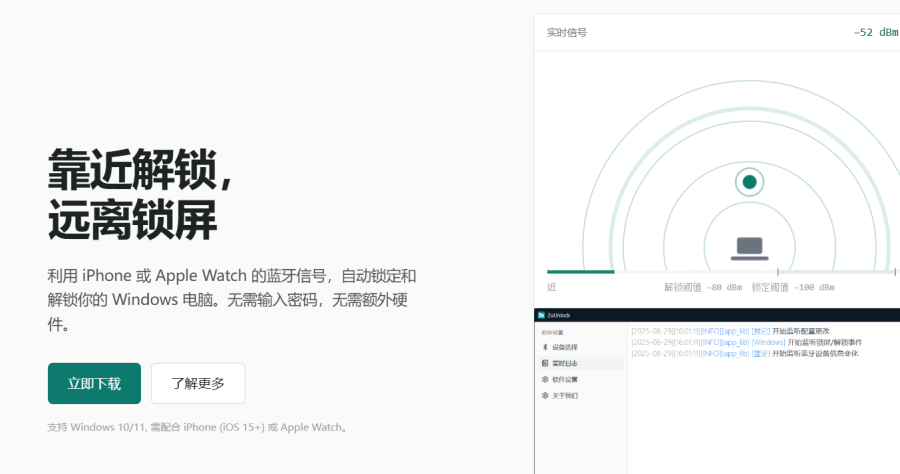Click the 立即下载 download button
Image resolution: width=900 pixels, height=474 pixels.
point(94,383)
